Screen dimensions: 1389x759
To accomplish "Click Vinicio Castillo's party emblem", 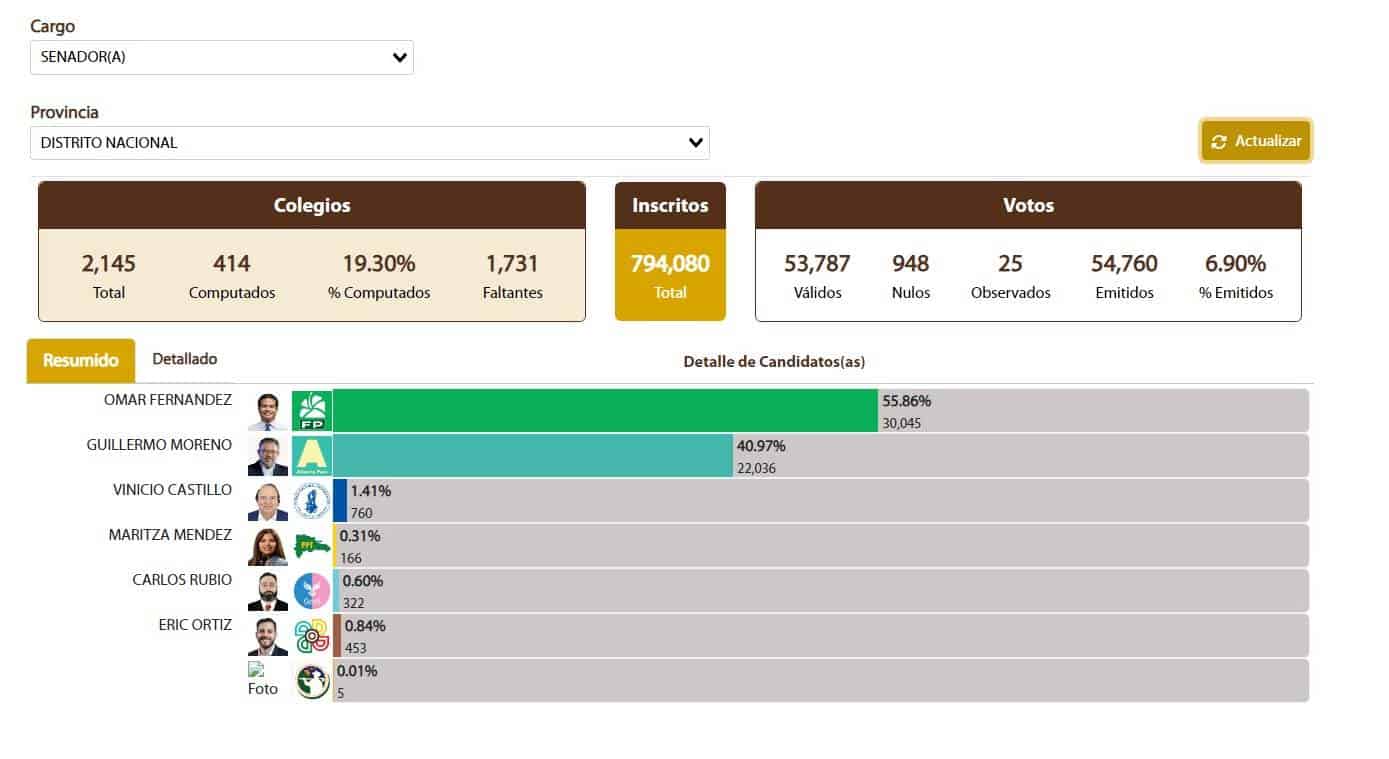I will pyautogui.click(x=311, y=501).
